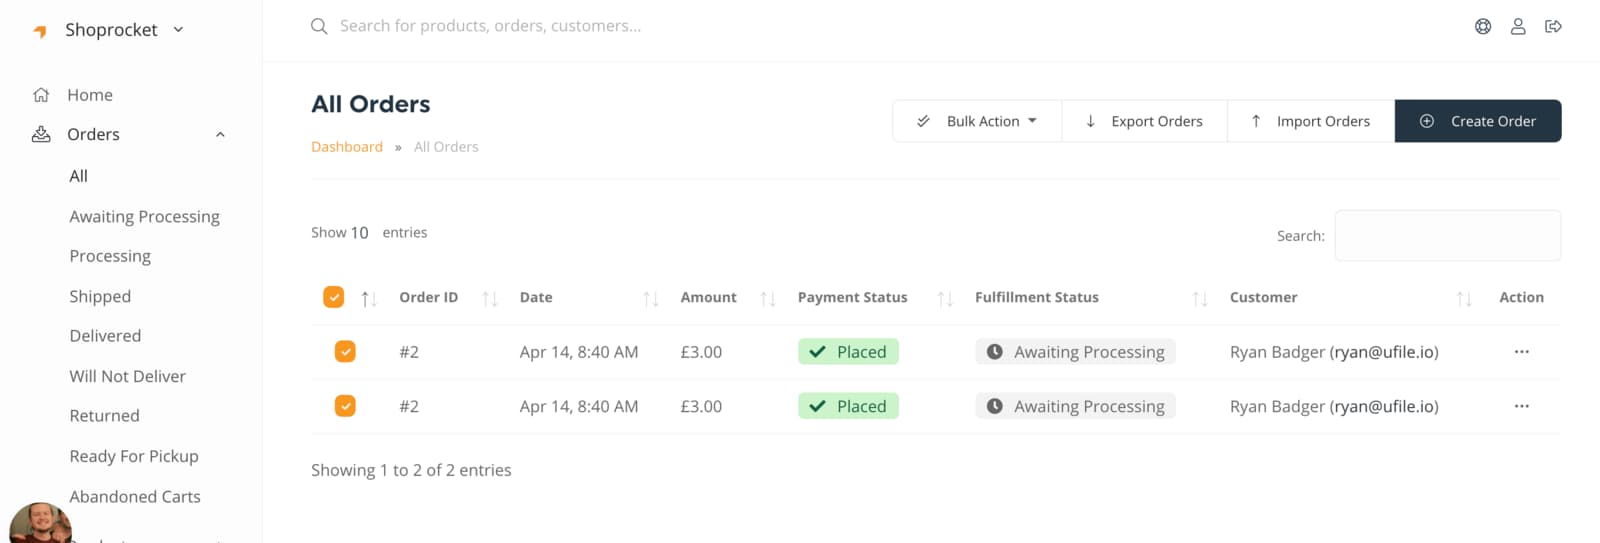Follow the Dashboard breadcrumb link

pos(347,147)
